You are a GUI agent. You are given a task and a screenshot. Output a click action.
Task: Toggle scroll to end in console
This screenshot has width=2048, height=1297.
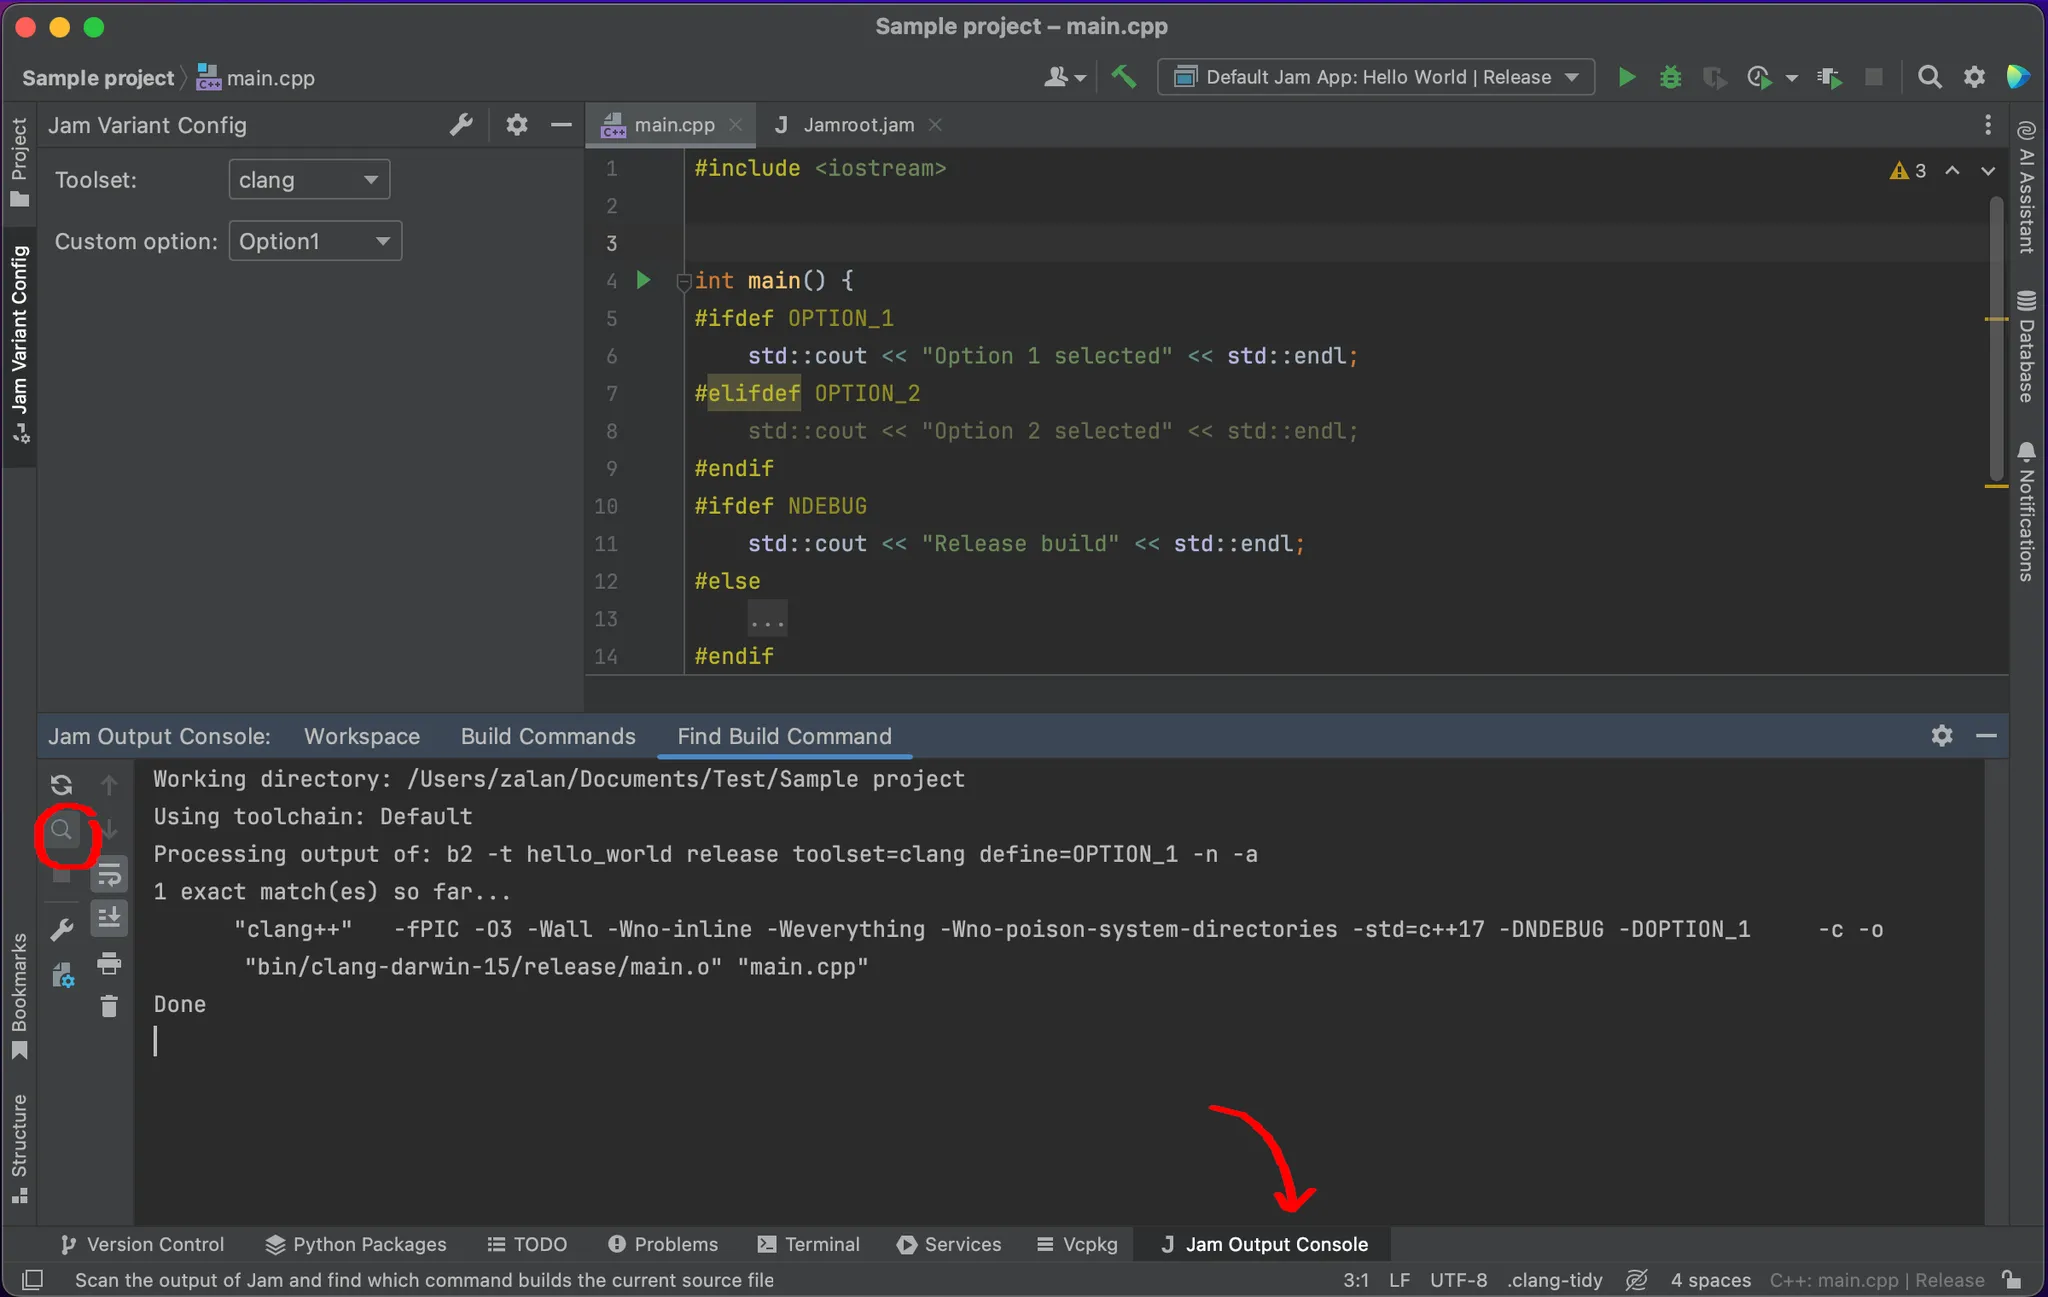(109, 917)
